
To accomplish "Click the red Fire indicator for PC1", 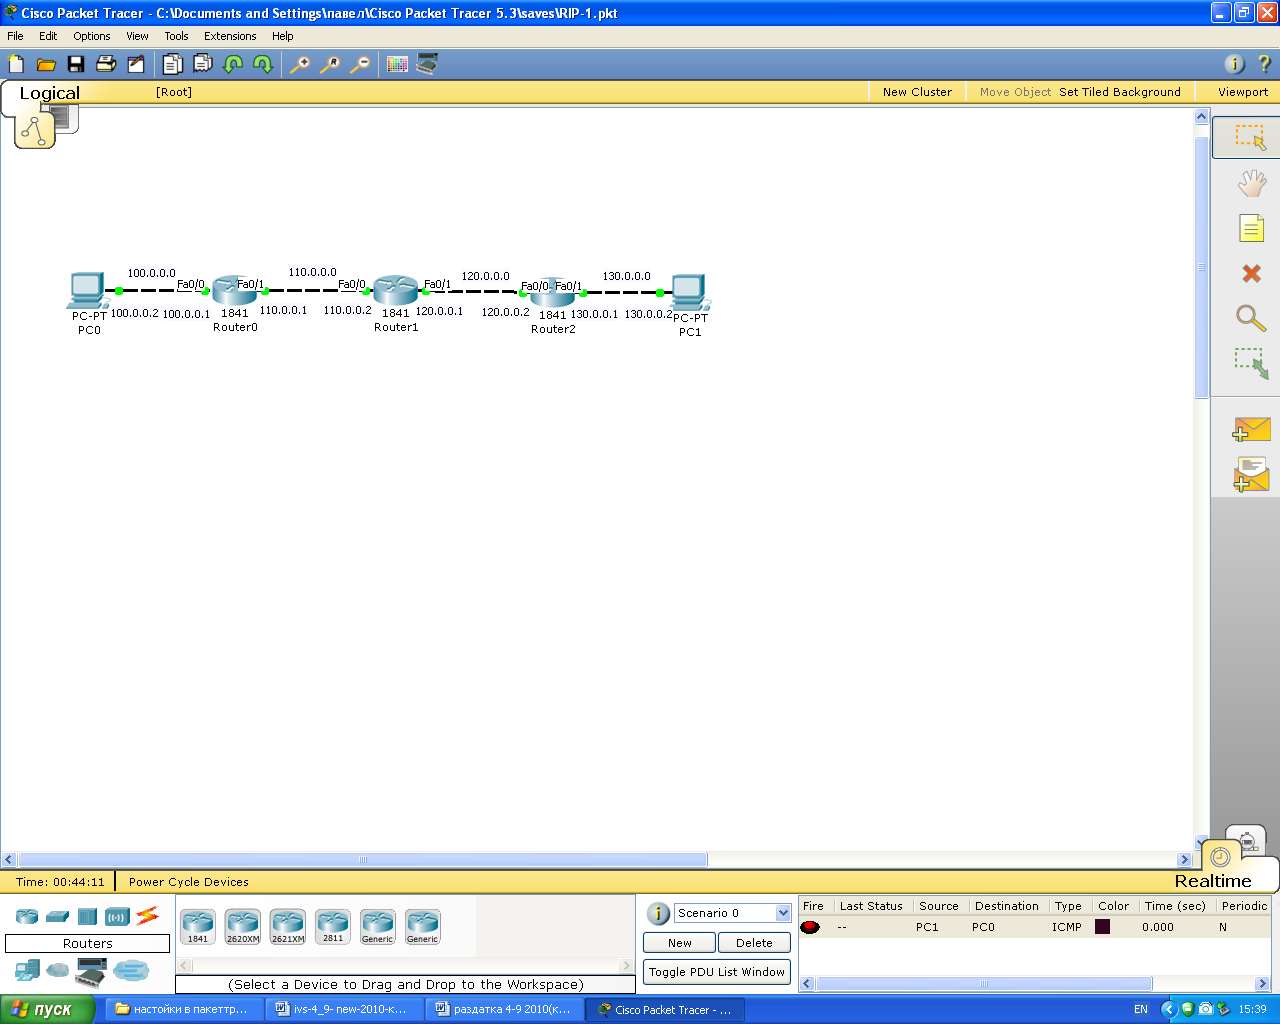I will (810, 927).
